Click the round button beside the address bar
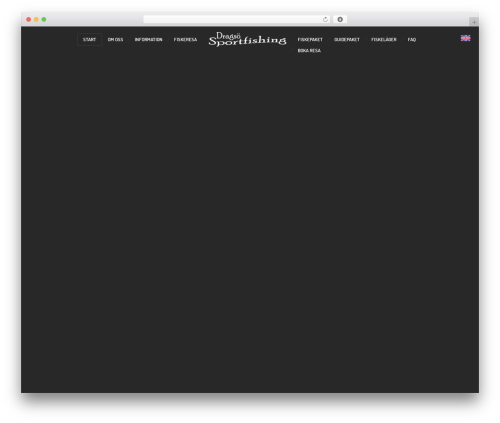This screenshot has width=500, height=423. tap(340, 19)
